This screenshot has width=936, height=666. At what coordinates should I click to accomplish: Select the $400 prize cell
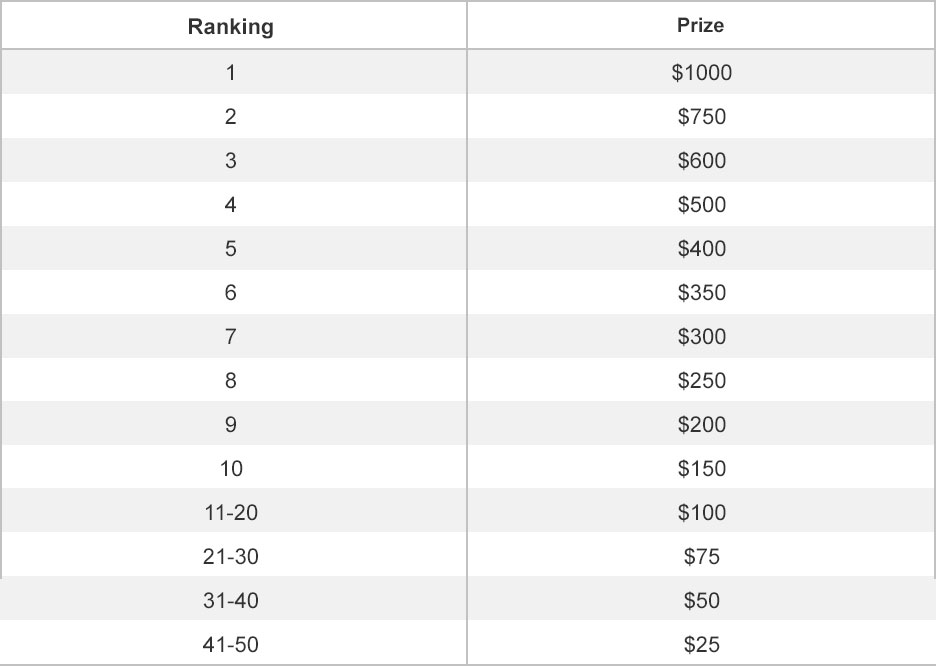[701, 249]
